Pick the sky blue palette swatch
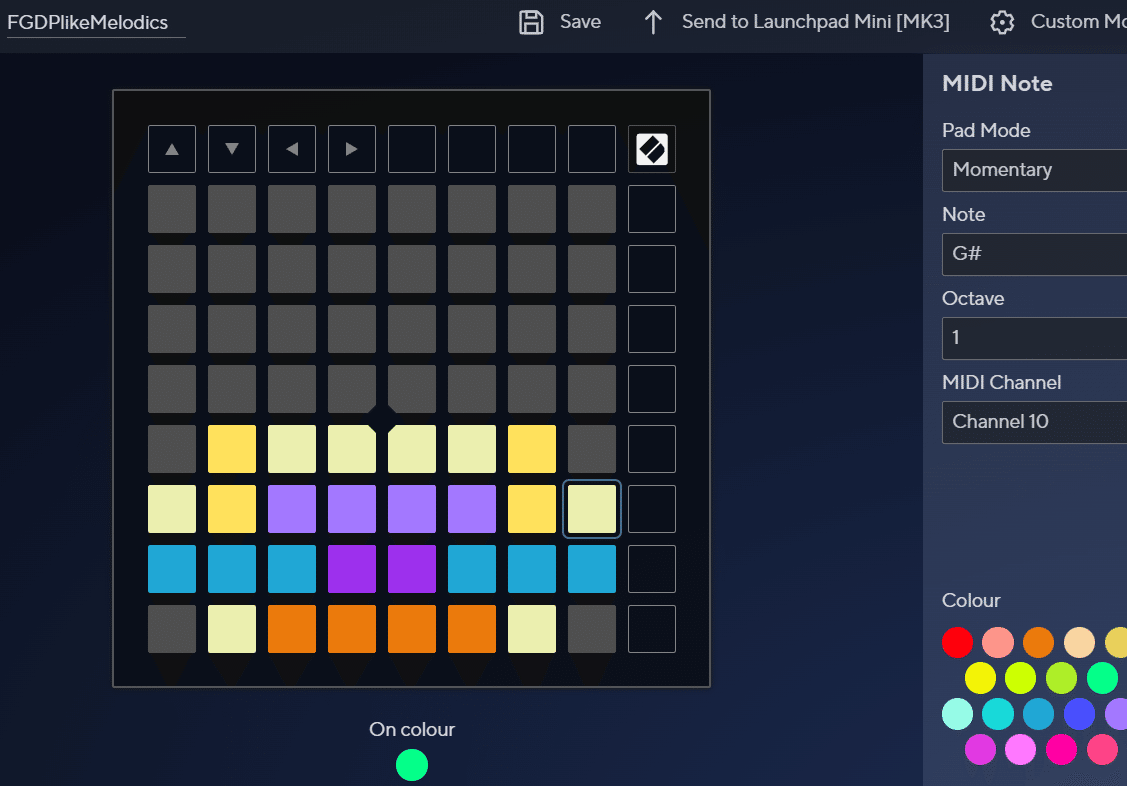 tap(1039, 713)
